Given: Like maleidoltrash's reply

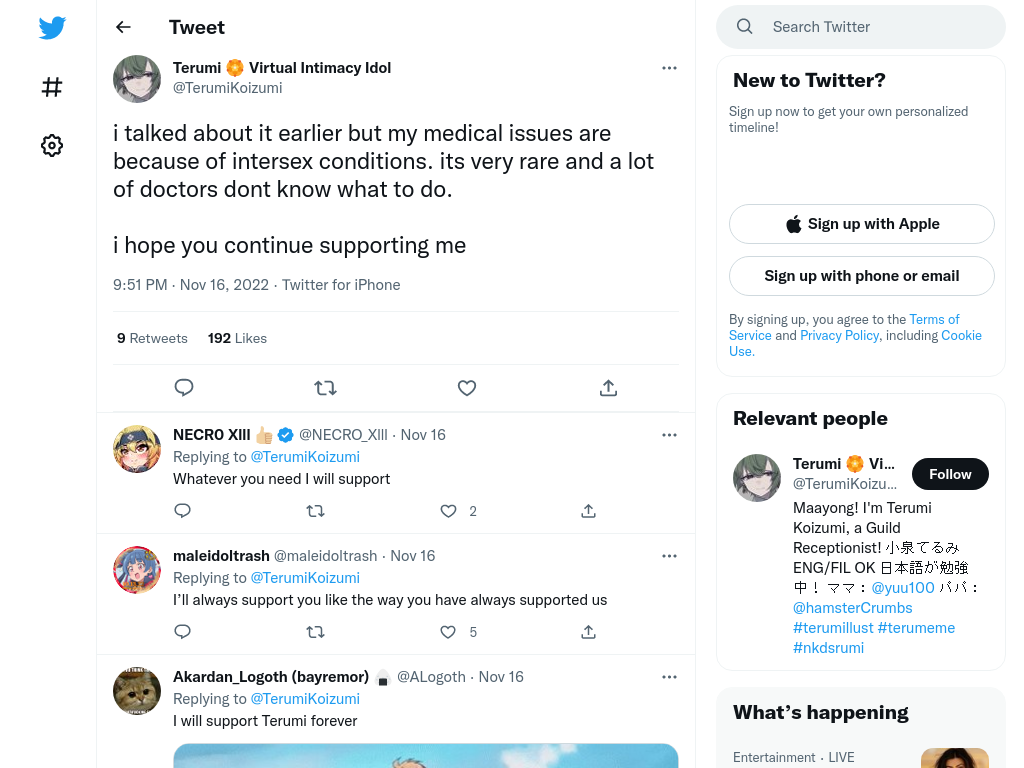Looking at the screenshot, I should coord(448,632).
